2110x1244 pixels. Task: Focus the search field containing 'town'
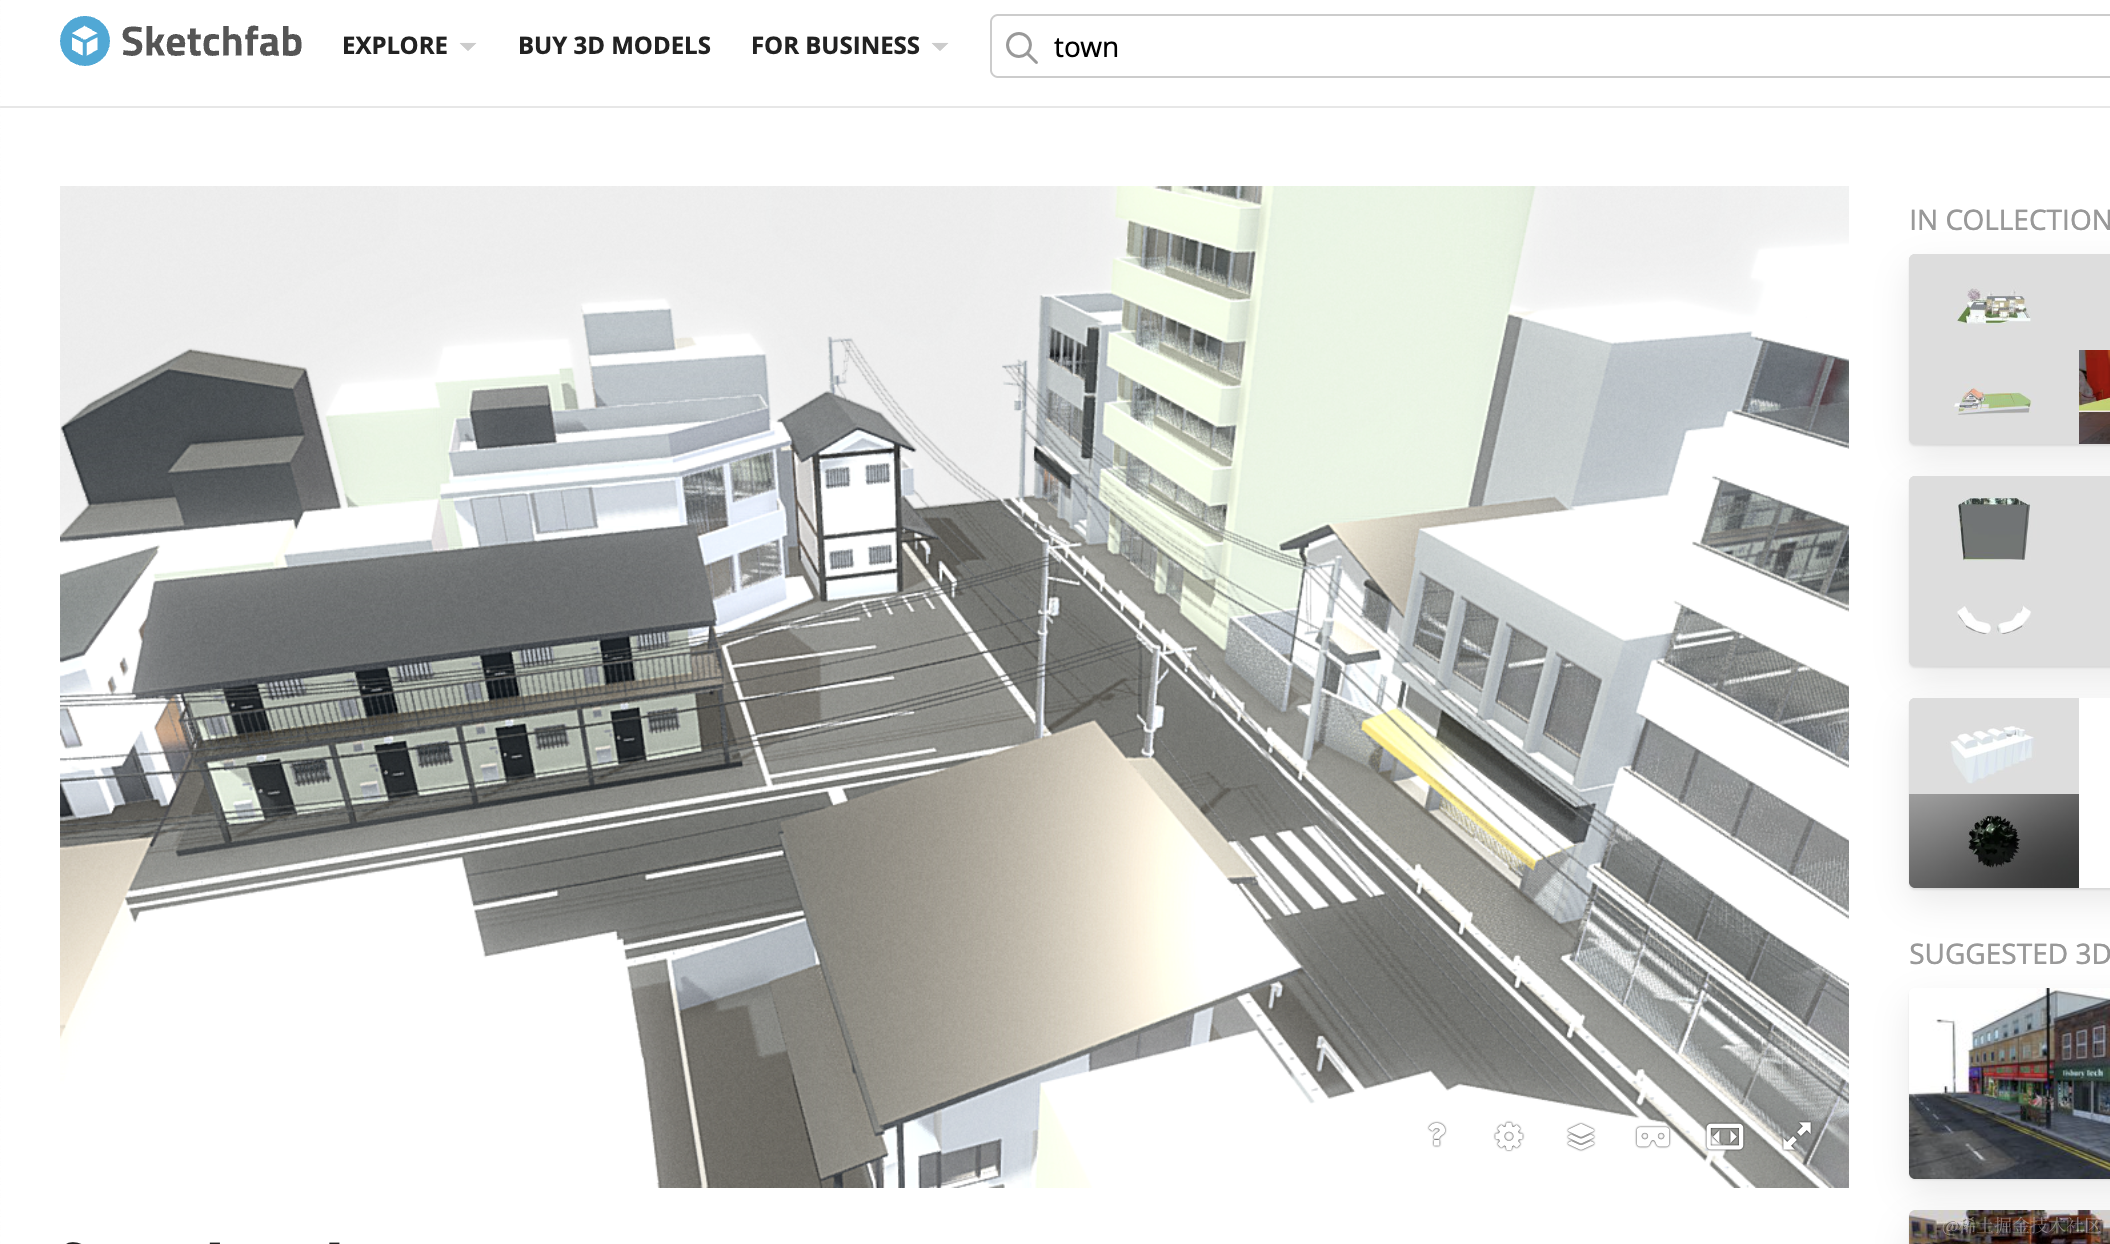tap(1550, 46)
